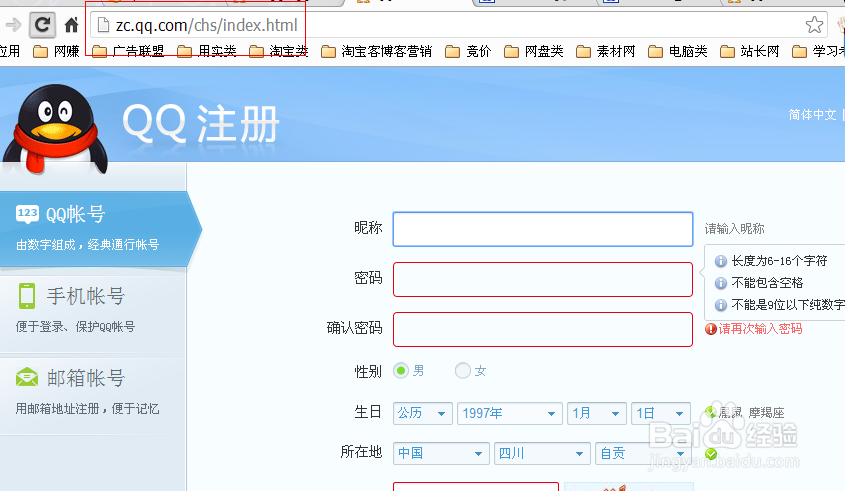The height and width of the screenshot is (491, 845).
Task: Open the 1月 birth month dropdown
Action: pyautogui.click(x=597, y=413)
